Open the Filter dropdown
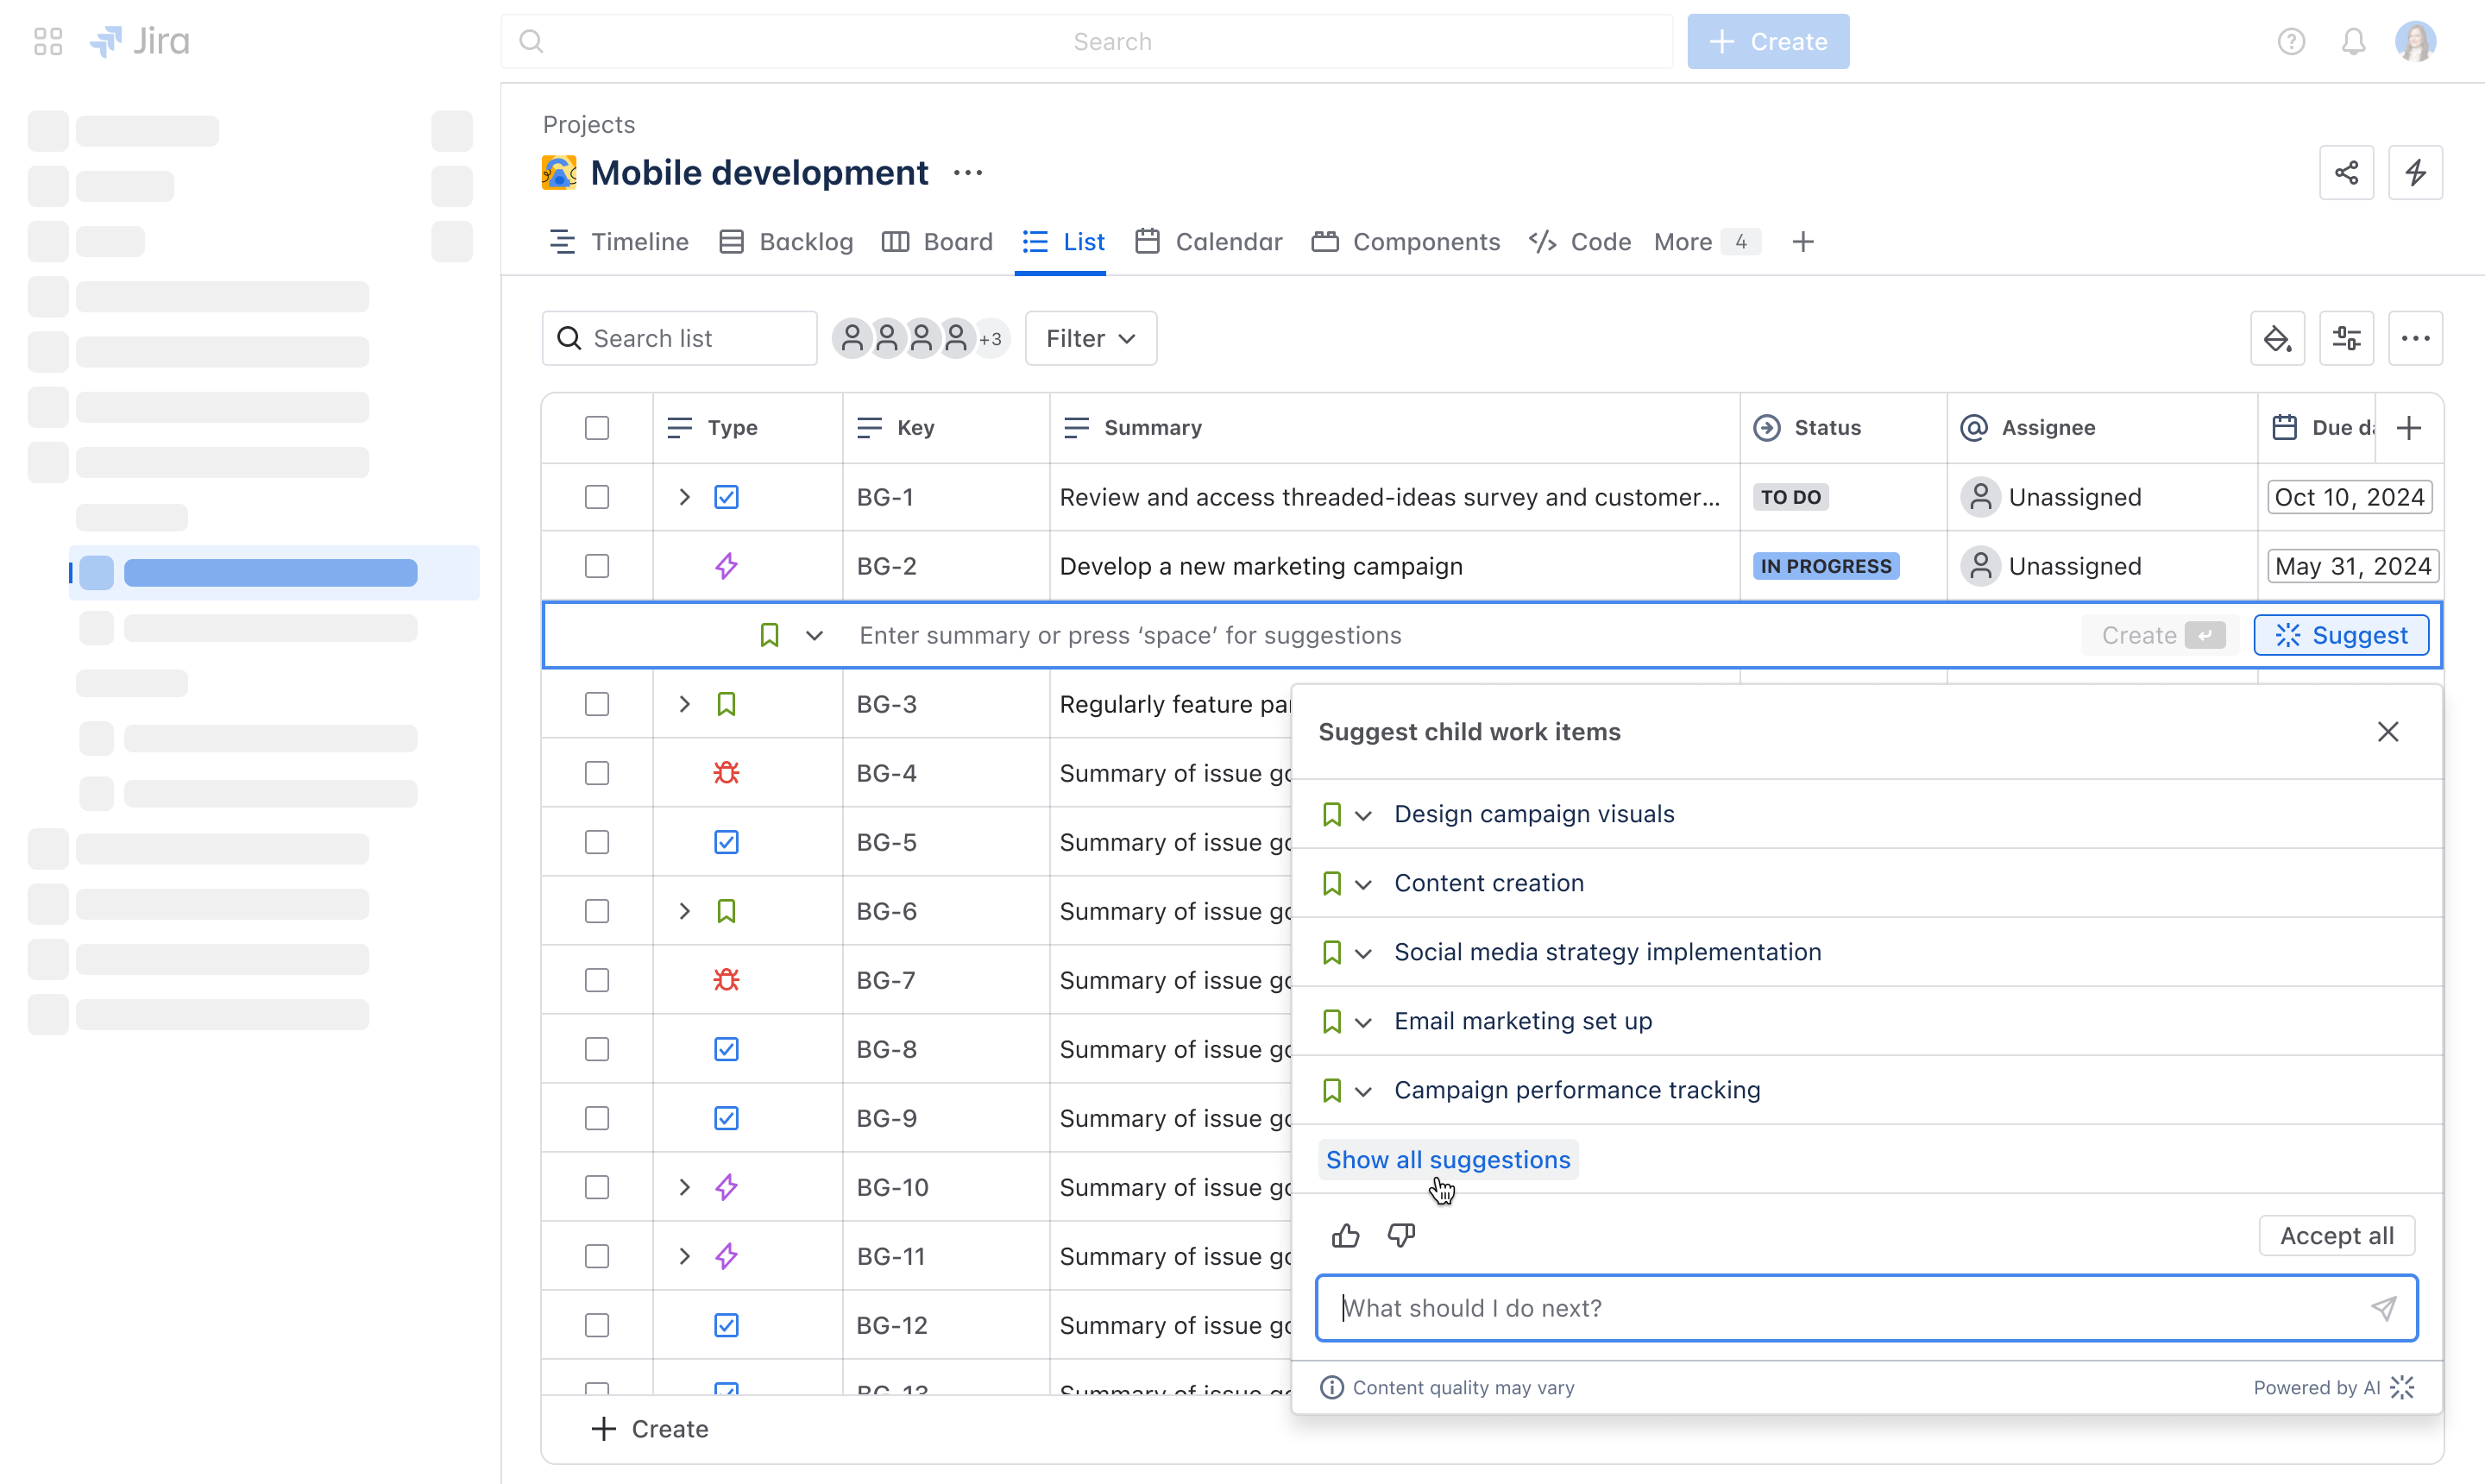 tap(1090, 339)
